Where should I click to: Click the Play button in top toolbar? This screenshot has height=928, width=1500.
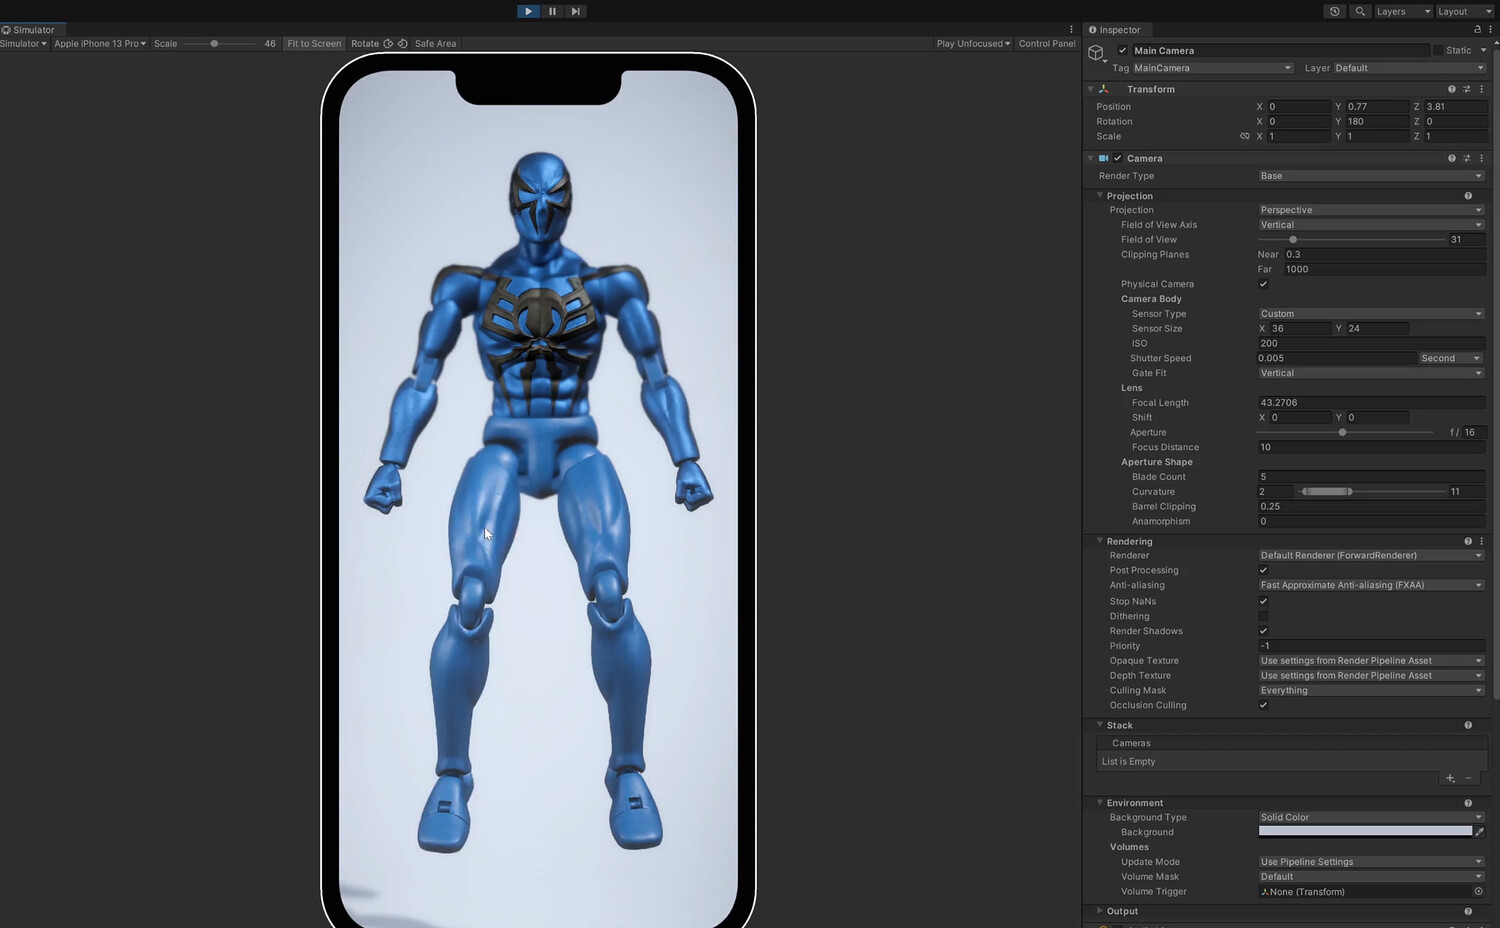click(x=528, y=11)
